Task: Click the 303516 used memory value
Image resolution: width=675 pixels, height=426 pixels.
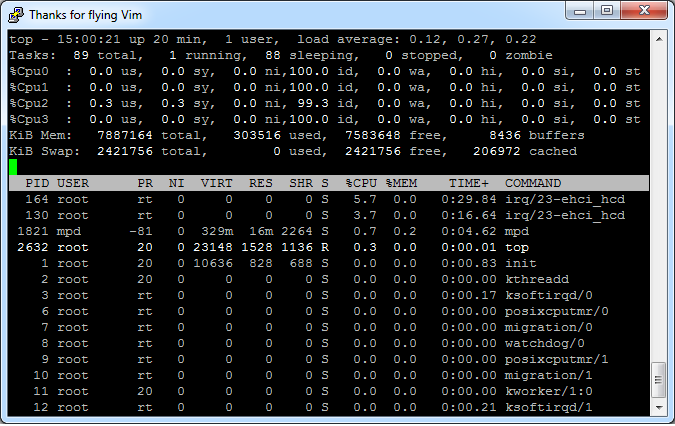Action: coord(257,136)
